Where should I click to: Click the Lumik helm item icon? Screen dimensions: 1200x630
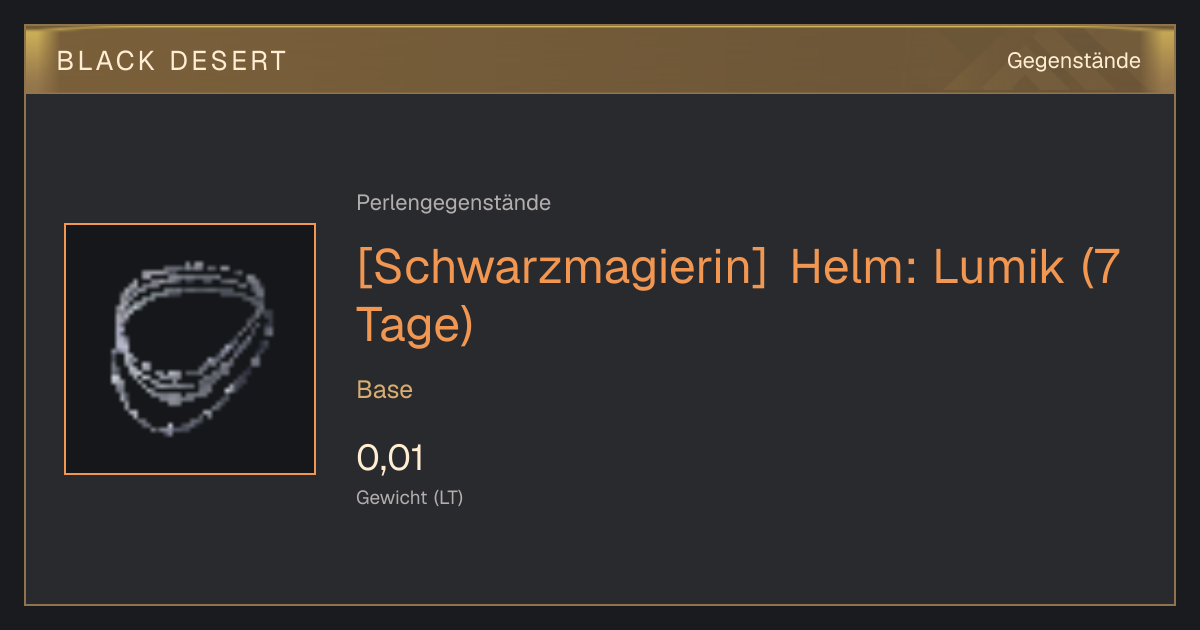190,348
